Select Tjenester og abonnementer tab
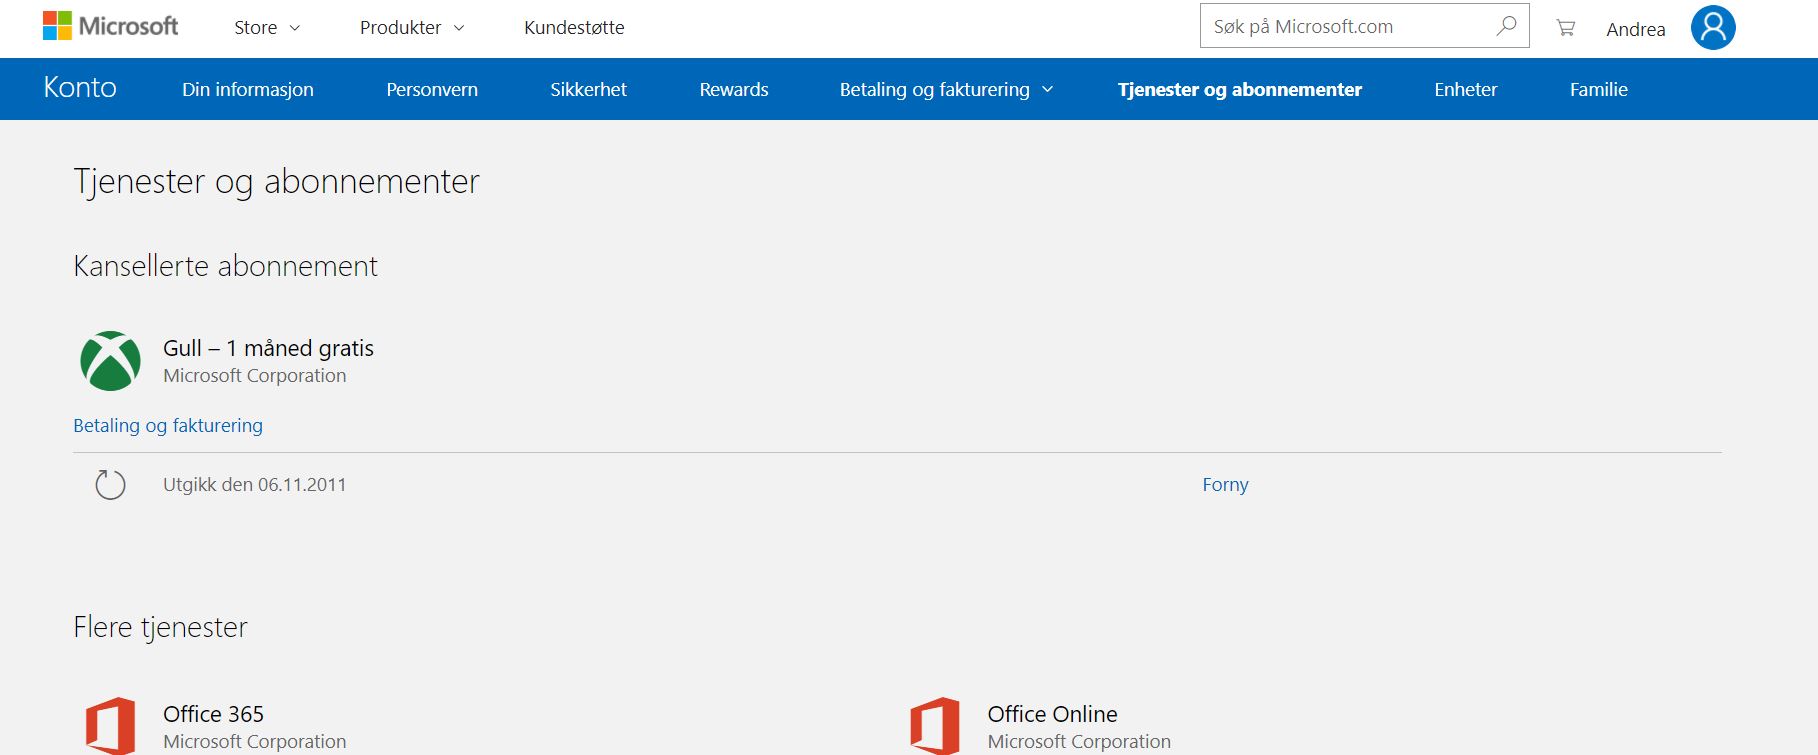The image size is (1818, 755). [1240, 89]
